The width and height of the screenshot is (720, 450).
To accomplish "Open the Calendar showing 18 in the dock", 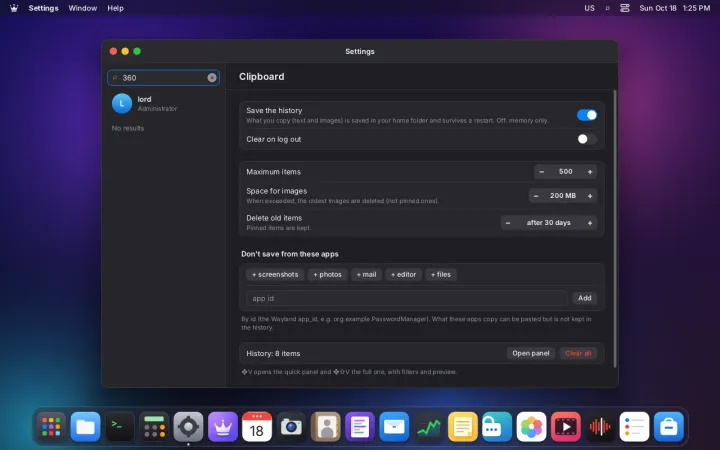I will [x=257, y=427].
